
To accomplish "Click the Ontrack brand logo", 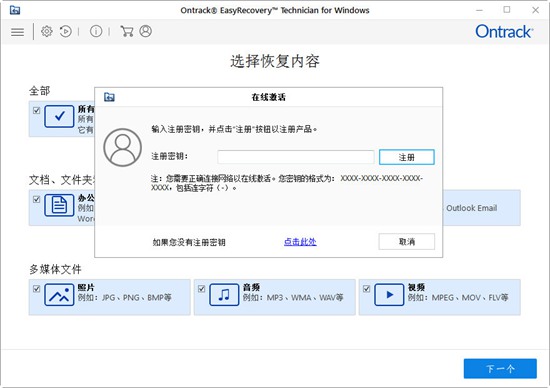I will (504, 32).
